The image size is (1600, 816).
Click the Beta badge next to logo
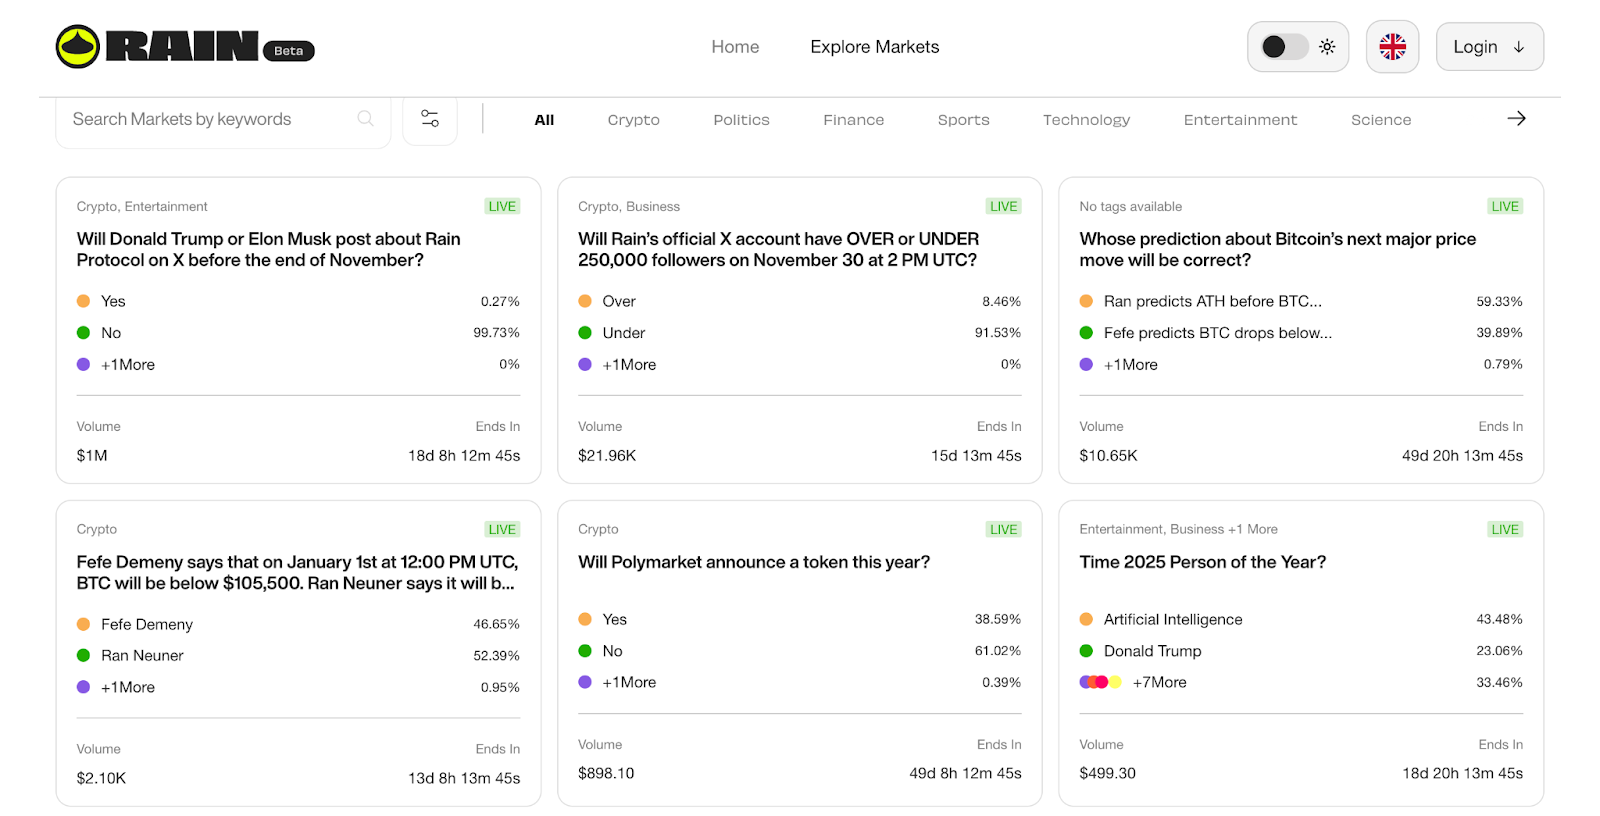click(x=289, y=51)
